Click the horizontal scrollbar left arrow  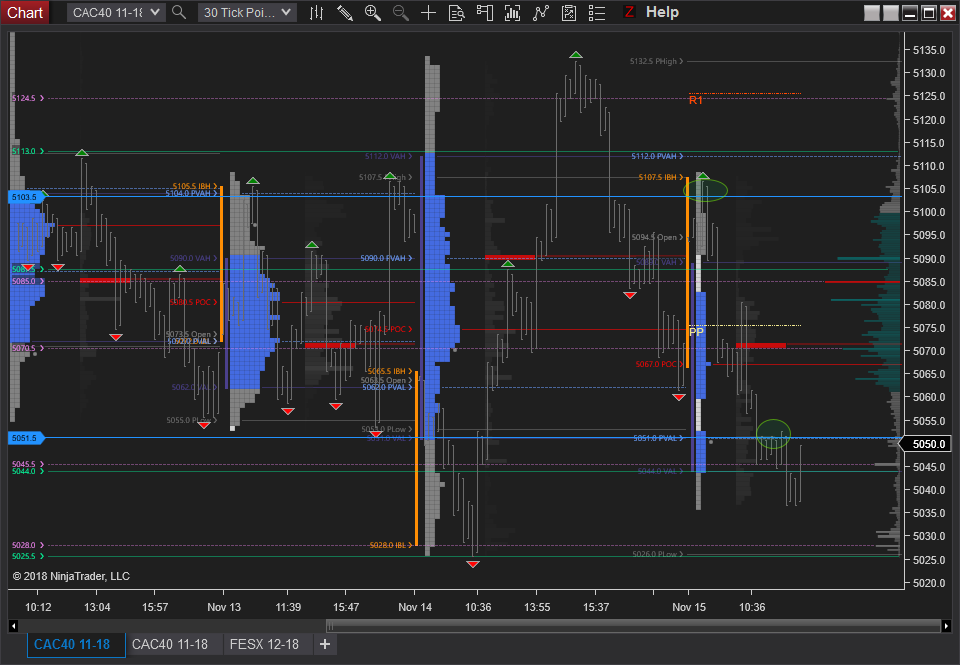tap(13, 626)
